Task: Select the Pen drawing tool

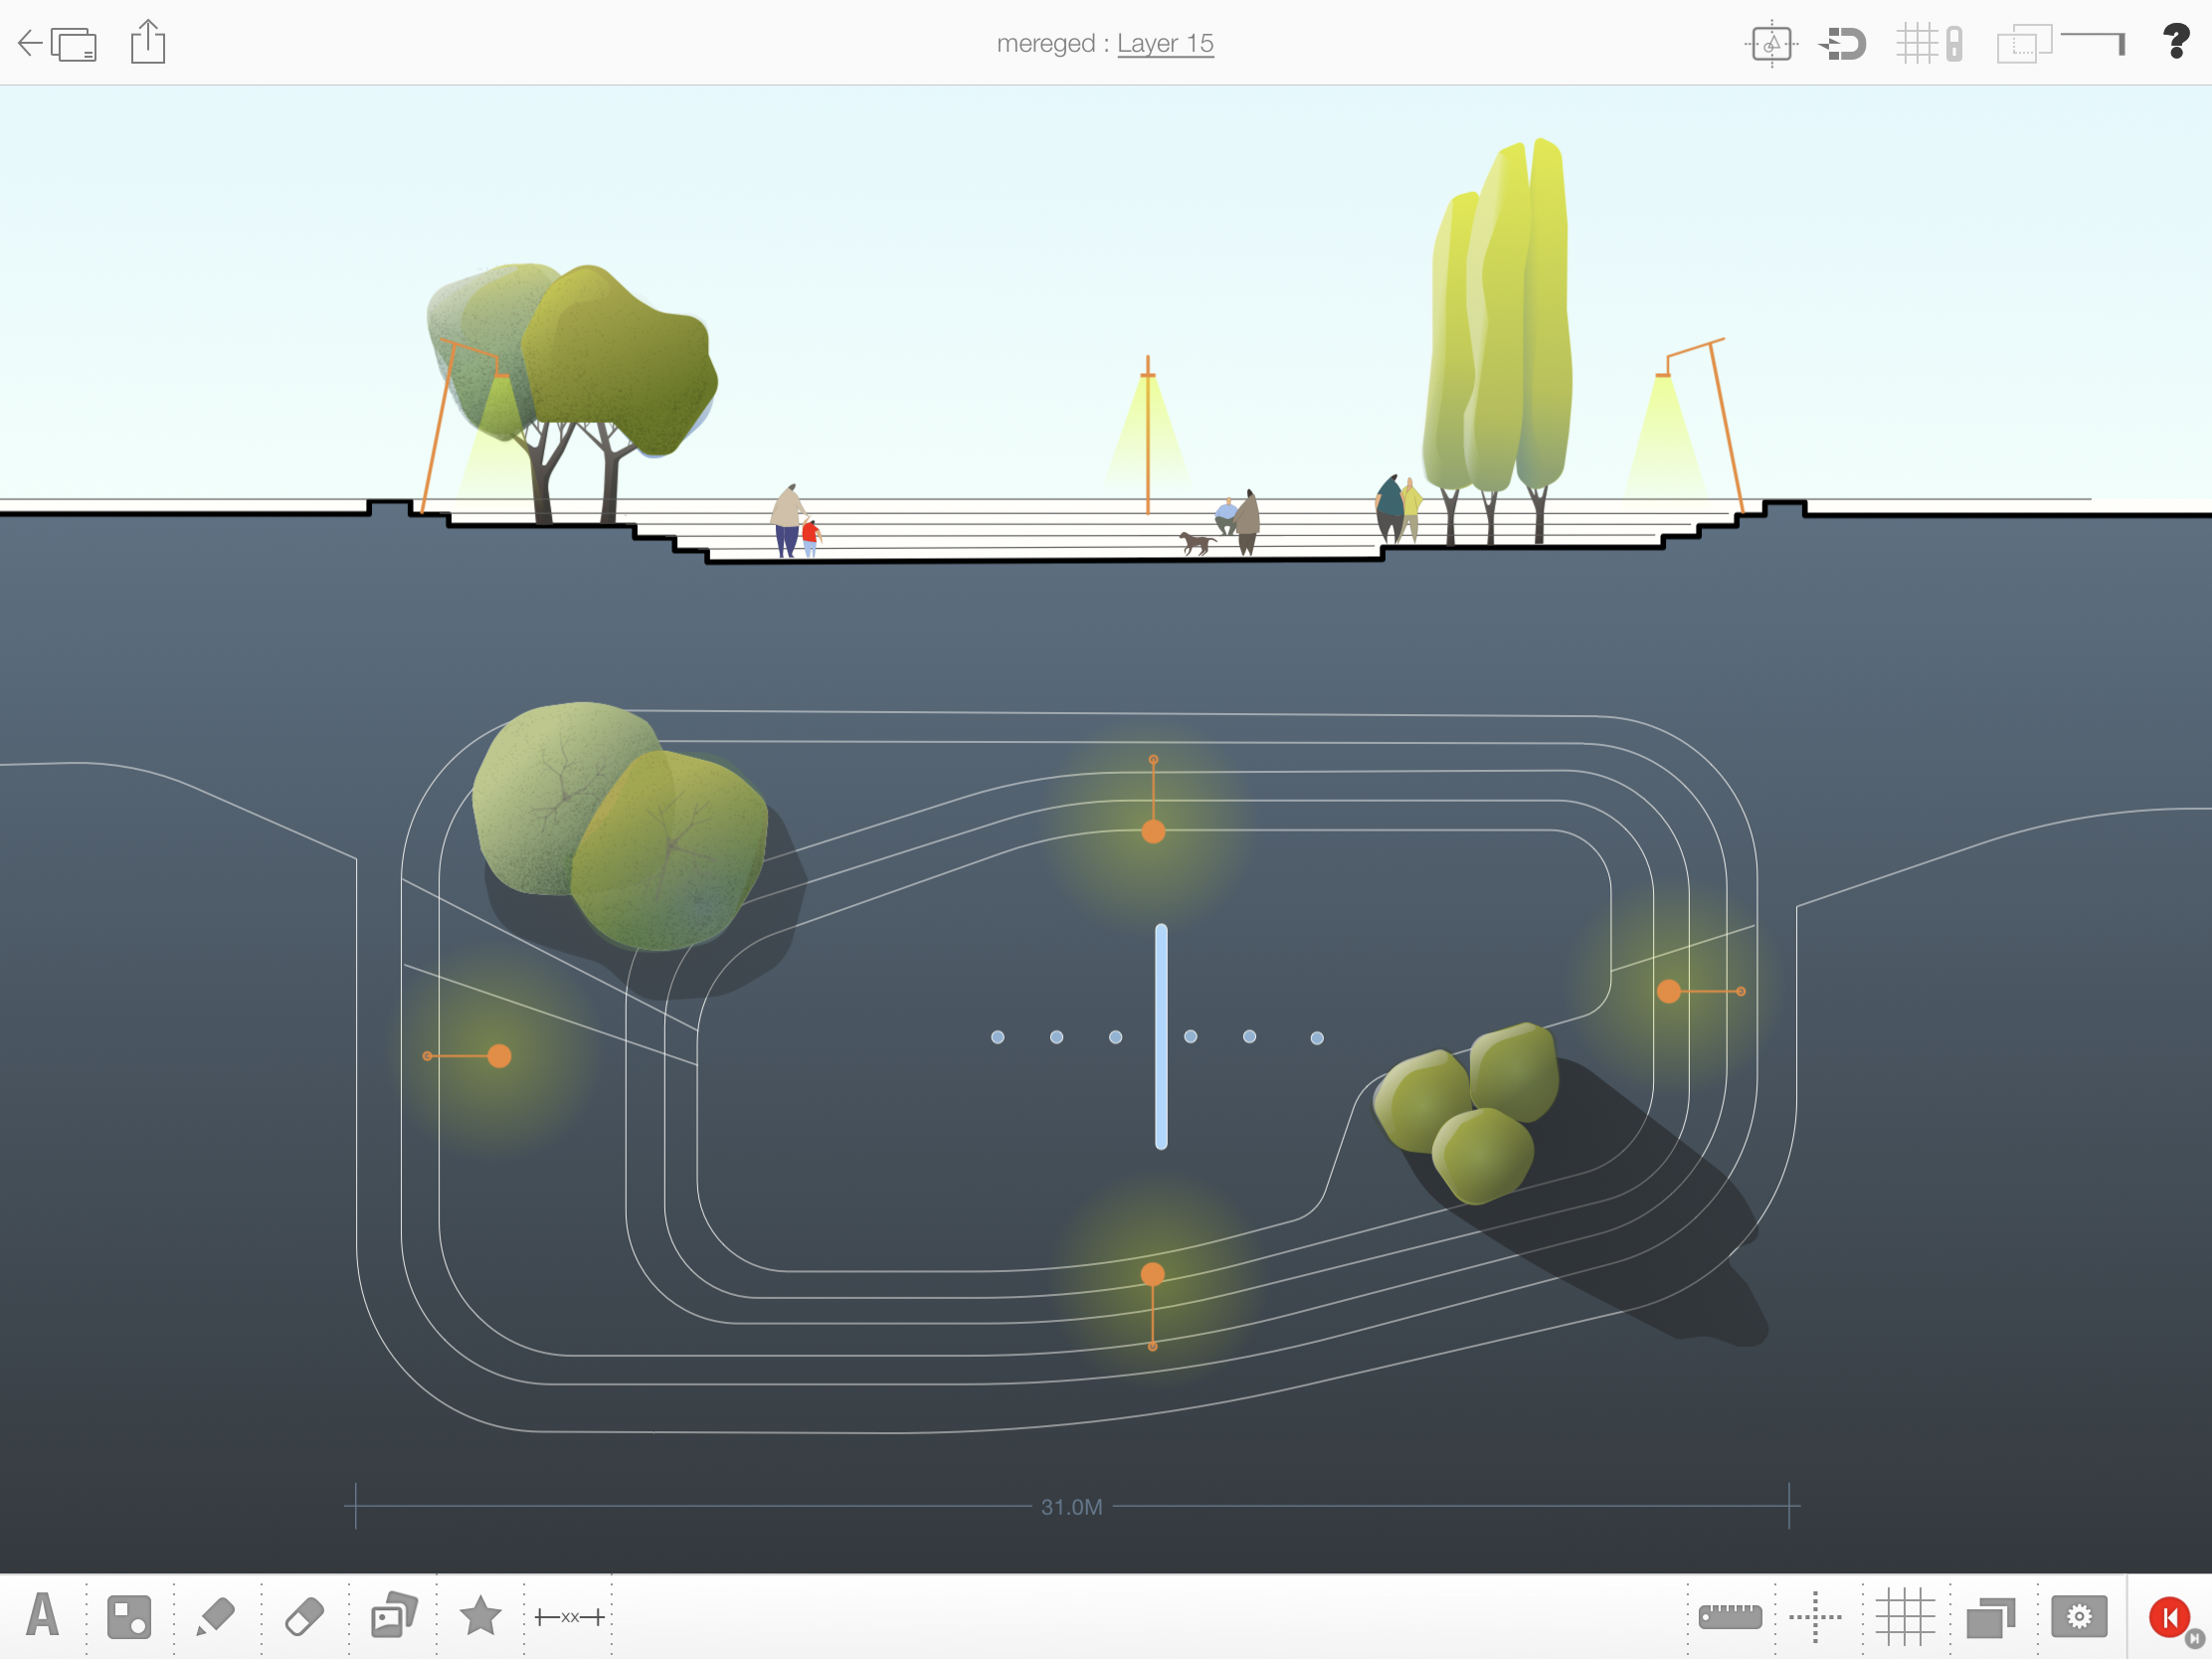Action: click(215, 1616)
